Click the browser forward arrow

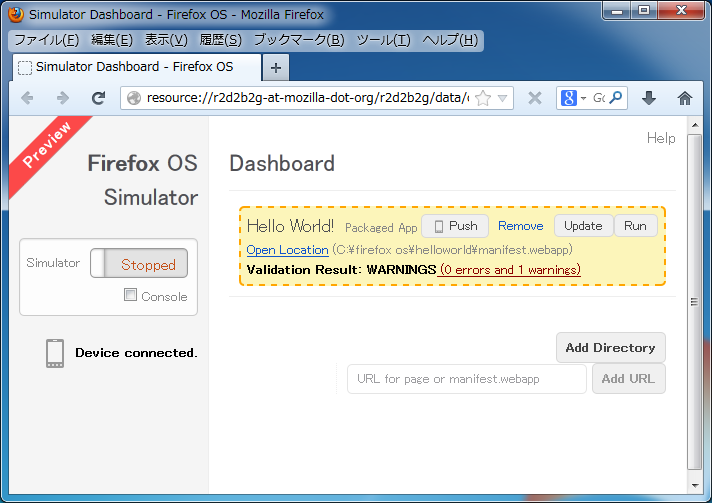tap(62, 98)
